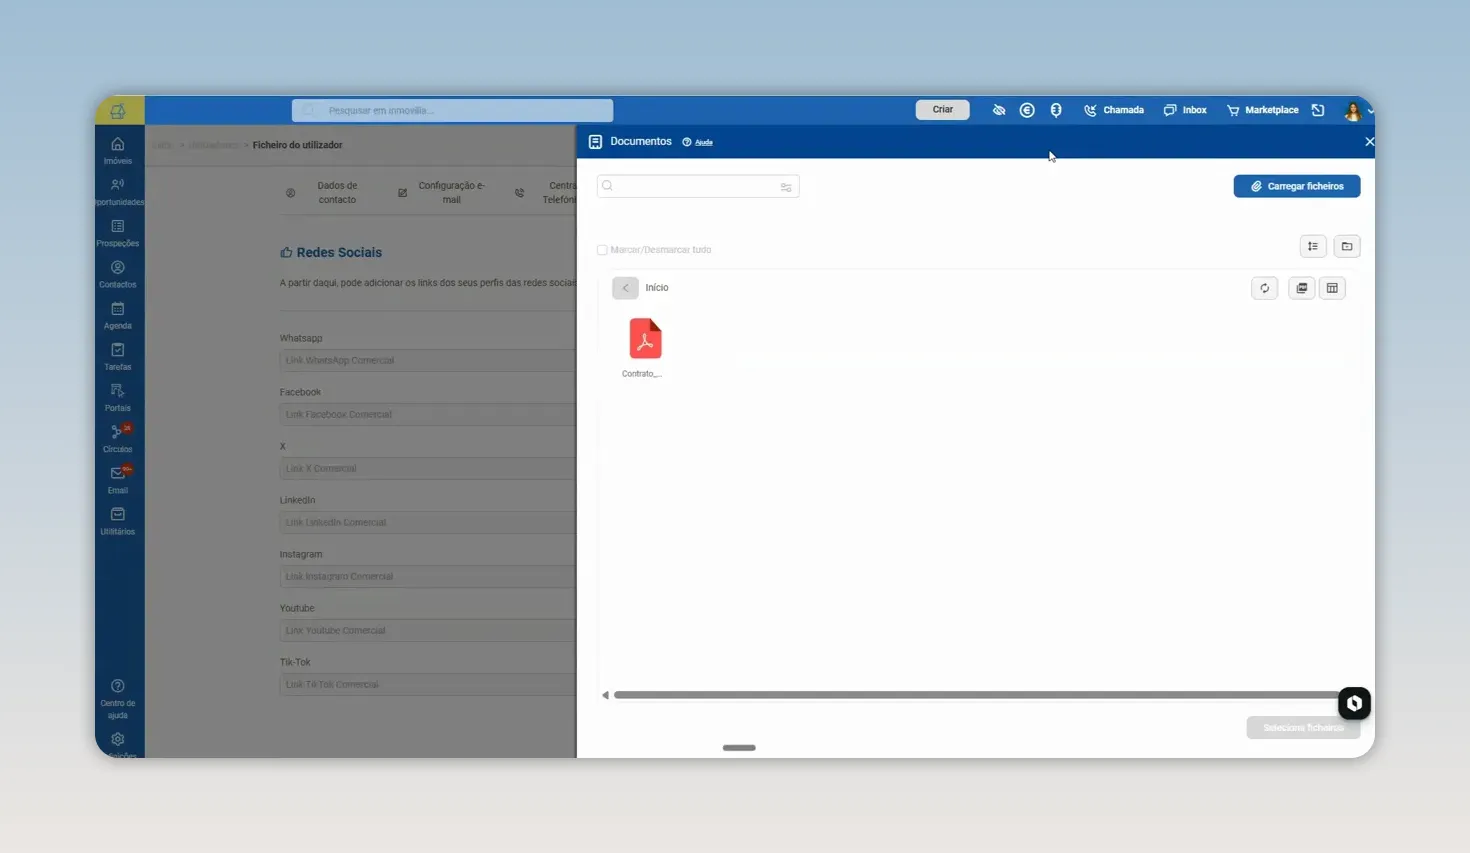Open the sort order button

[x=1313, y=246]
